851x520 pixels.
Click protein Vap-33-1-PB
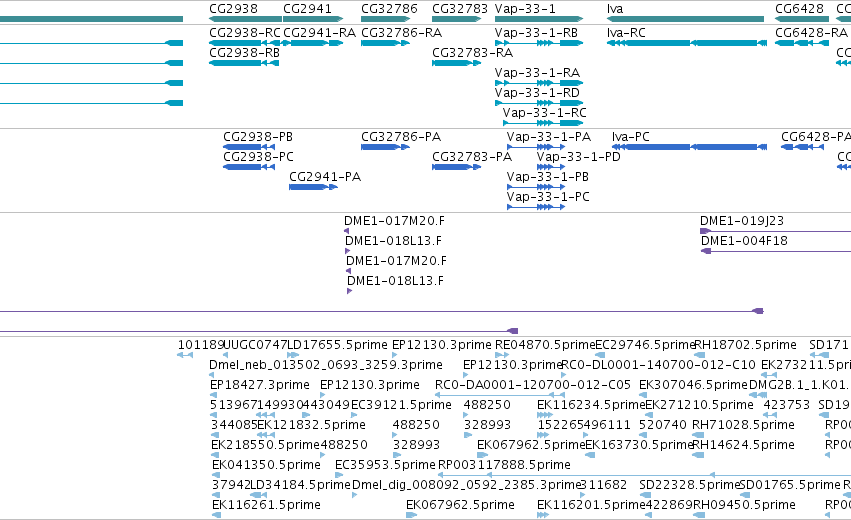coord(548,177)
